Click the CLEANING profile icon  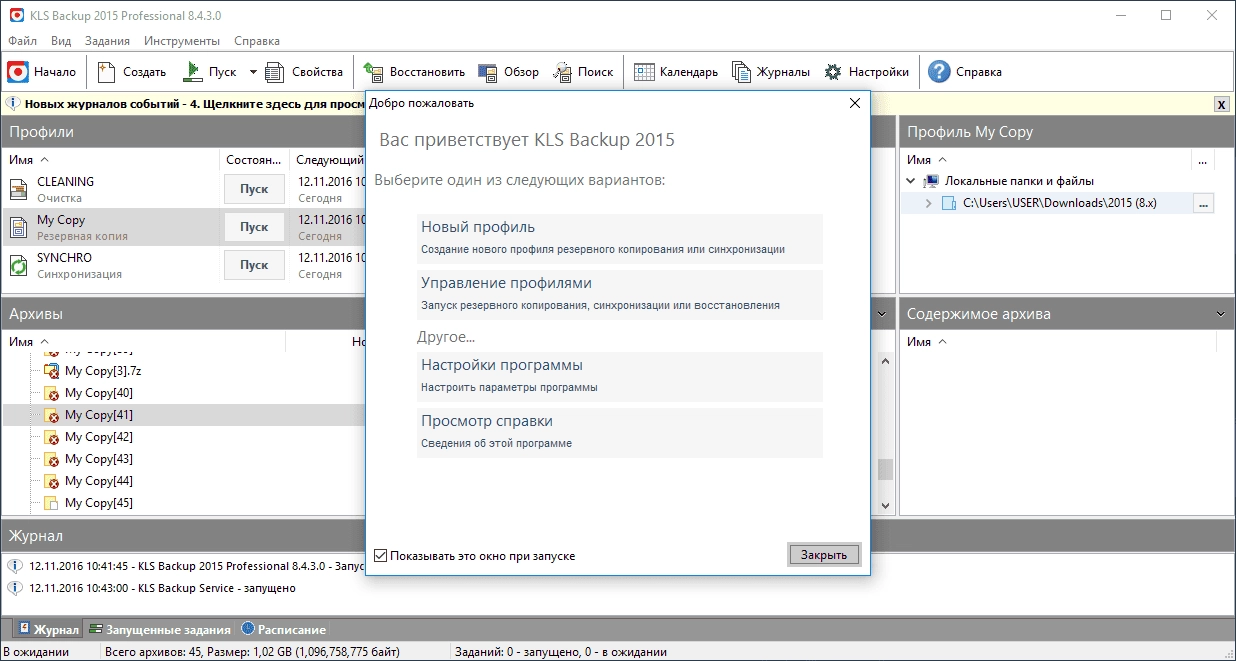[x=19, y=189]
